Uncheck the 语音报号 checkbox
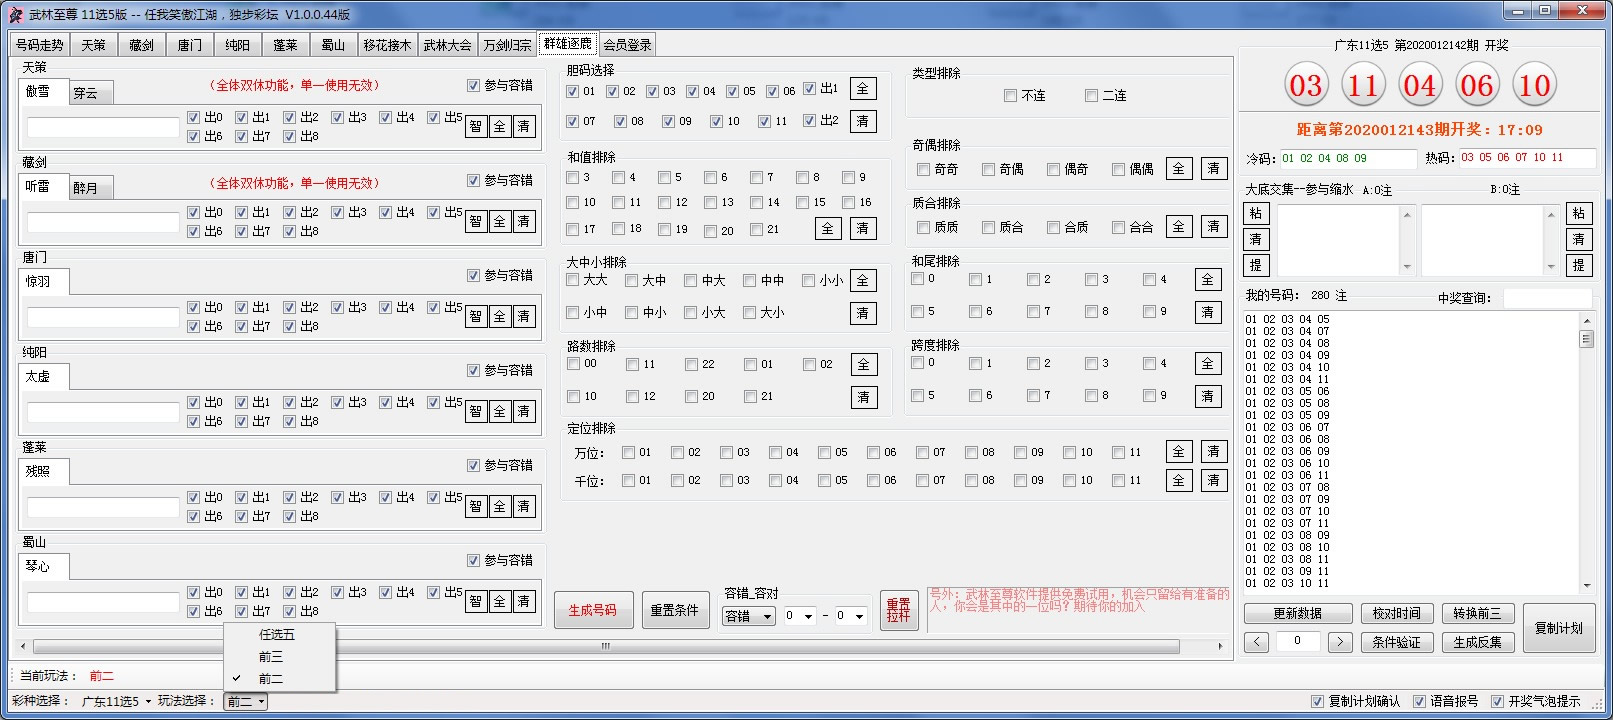Screen dimensions: 1613x720 coord(1419,702)
